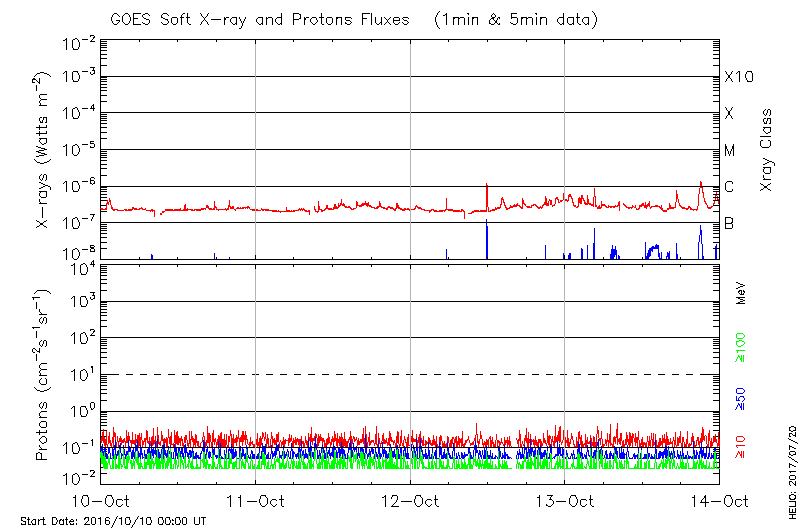
Task: Click the 'B' X-ray class label
Action: click(730, 223)
